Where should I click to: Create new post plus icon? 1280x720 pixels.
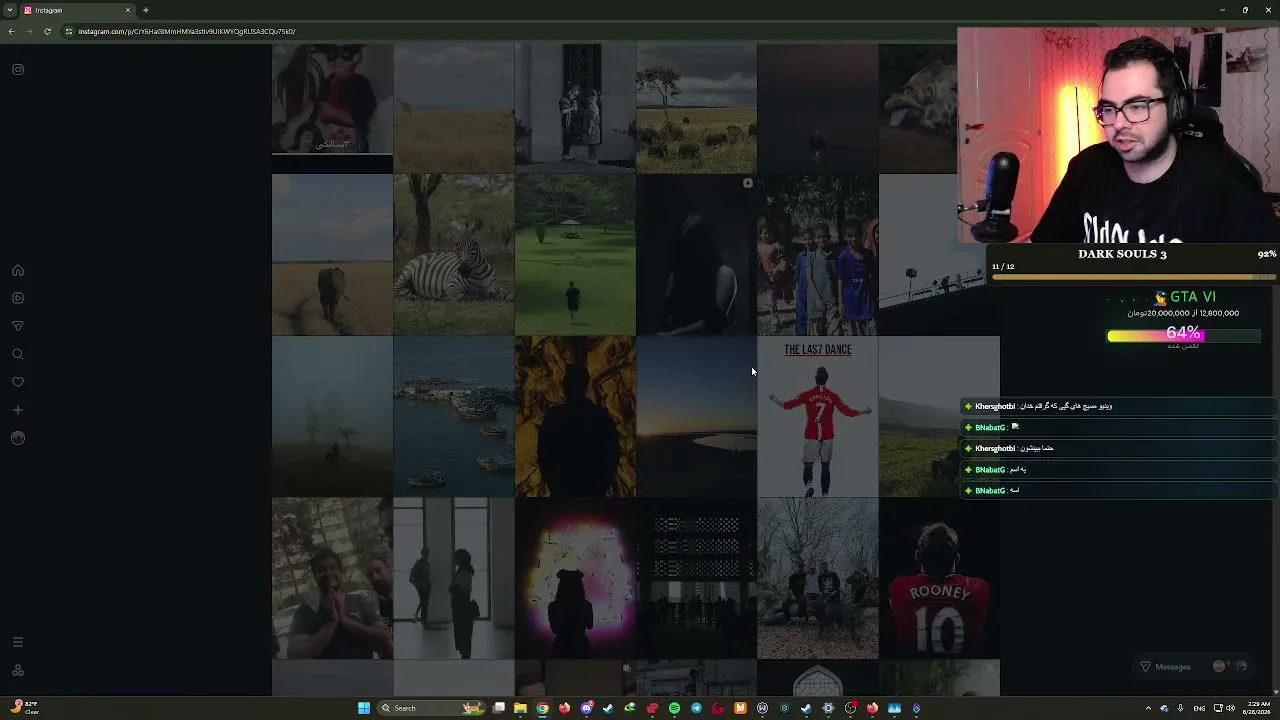coord(18,410)
